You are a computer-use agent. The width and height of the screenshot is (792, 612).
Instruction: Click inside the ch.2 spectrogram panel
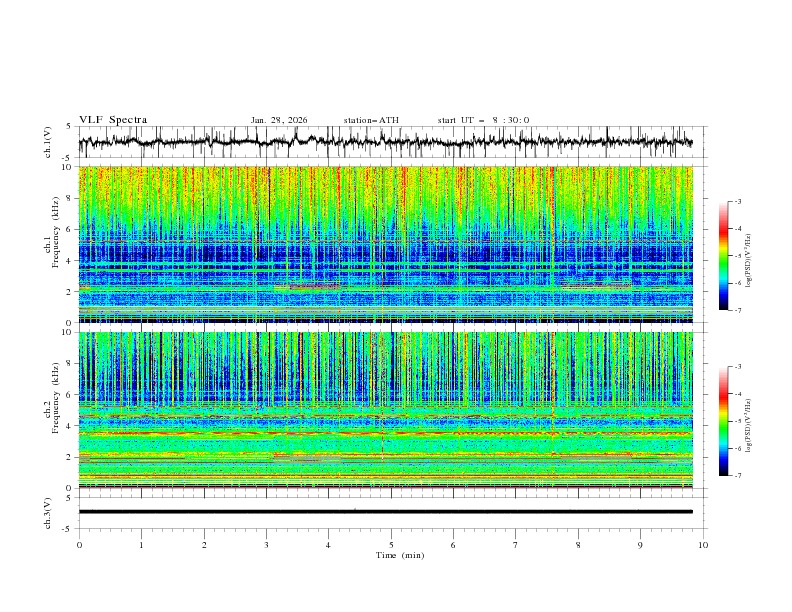[x=391, y=409]
